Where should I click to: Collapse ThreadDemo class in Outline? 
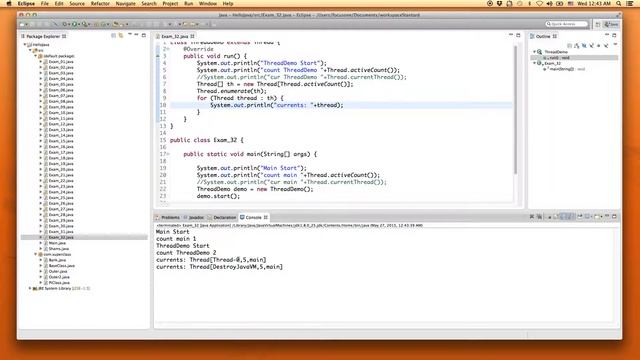[x=534, y=52]
